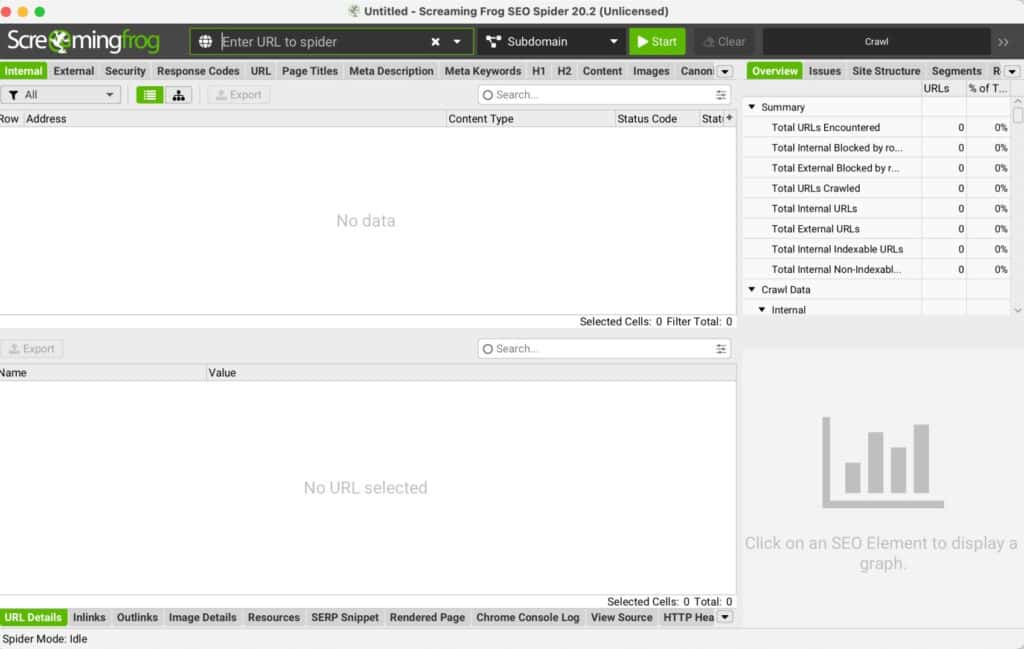1024x649 pixels.
Task: Open the Resources bottom tab
Action: (x=274, y=618)
